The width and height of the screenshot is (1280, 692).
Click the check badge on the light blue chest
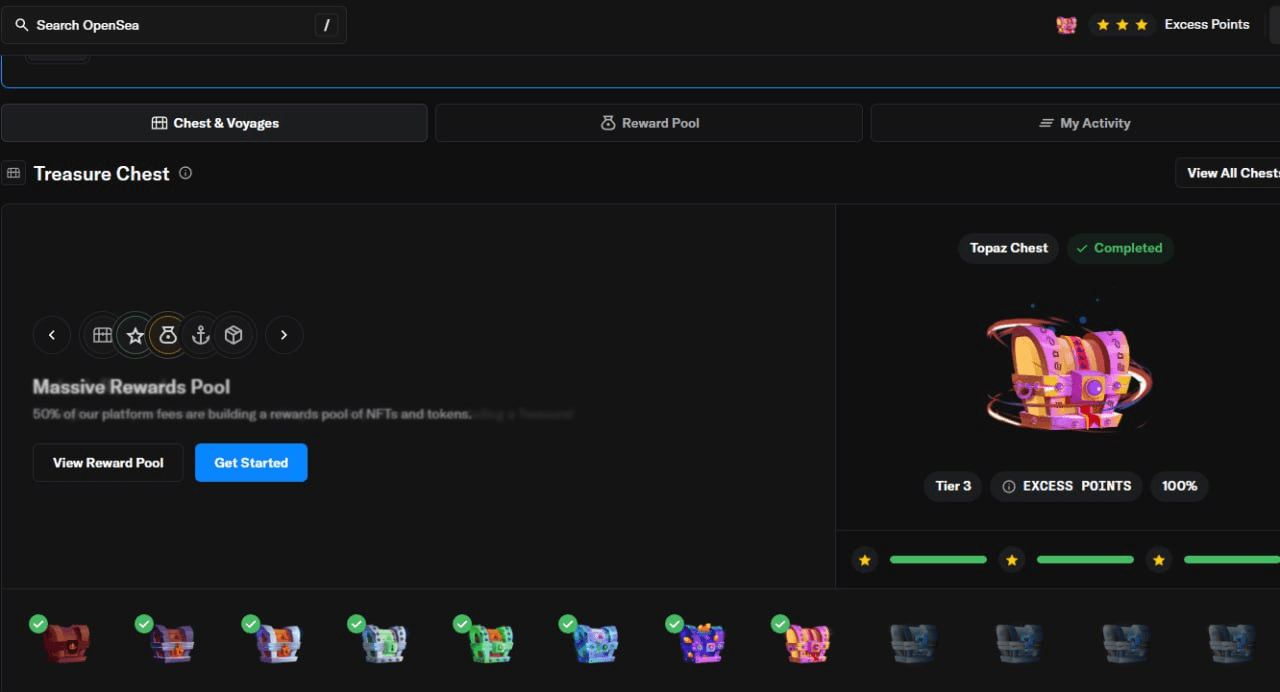[x=568, y=624]
